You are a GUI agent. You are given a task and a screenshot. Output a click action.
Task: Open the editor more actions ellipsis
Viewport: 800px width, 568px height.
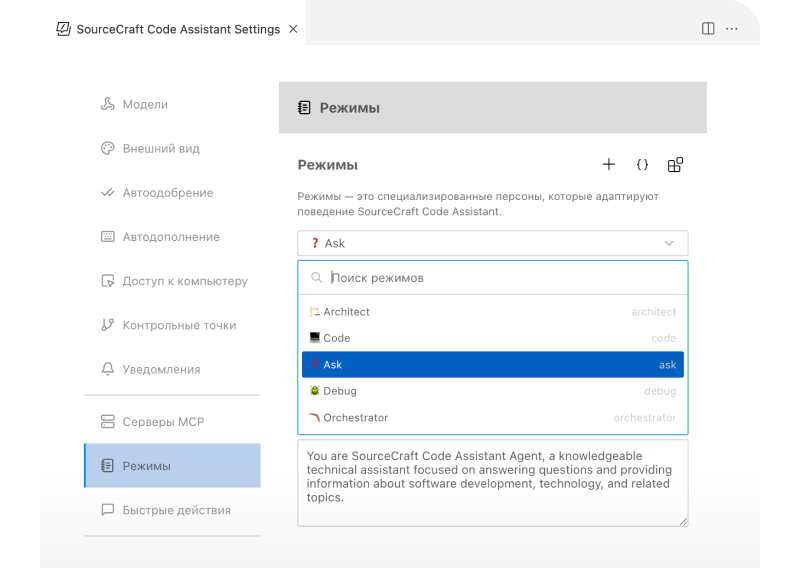[x=732, y=29]
